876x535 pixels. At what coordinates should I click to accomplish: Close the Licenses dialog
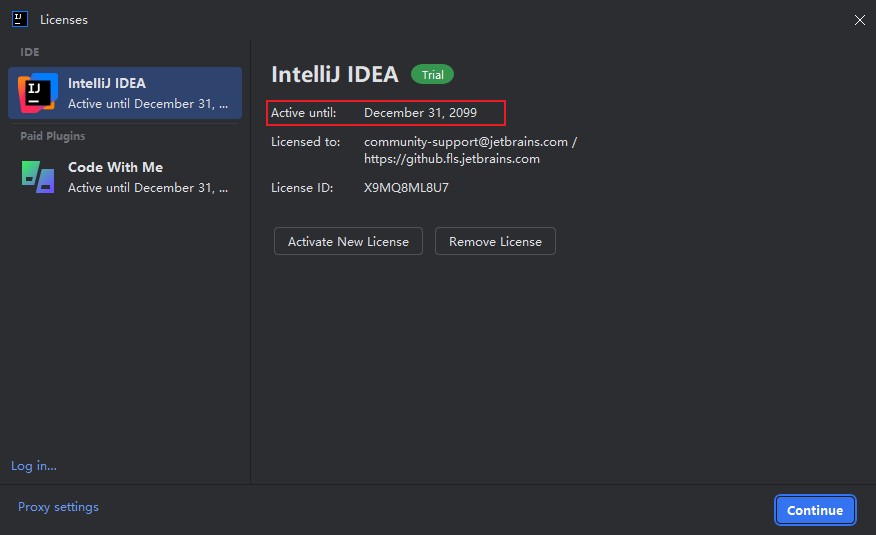tap(859, 19)
